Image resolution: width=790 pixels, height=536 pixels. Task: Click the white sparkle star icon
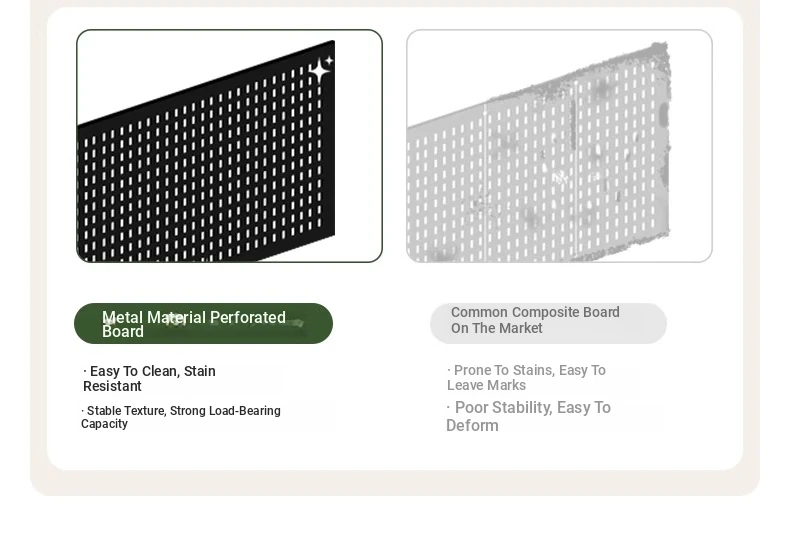click(319, 71)
